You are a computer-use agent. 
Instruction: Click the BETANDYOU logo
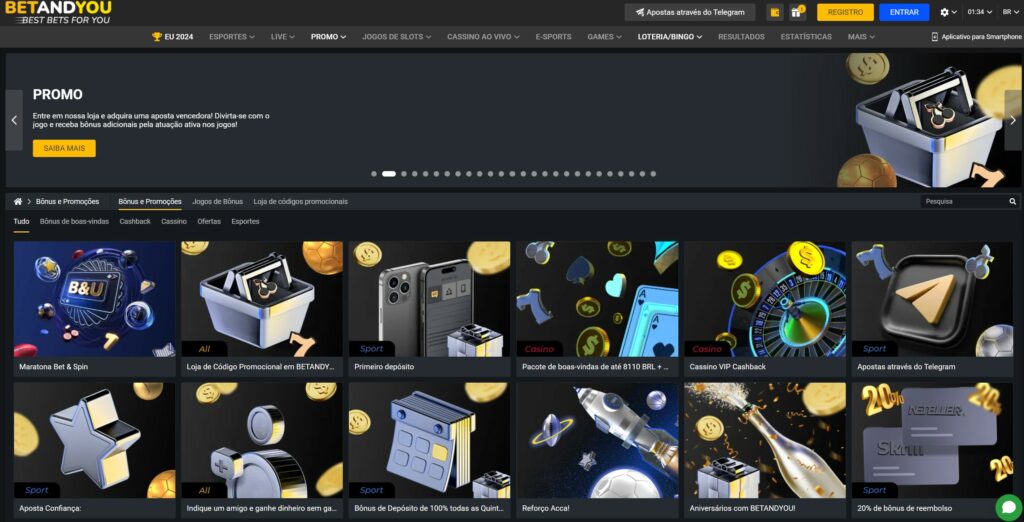point(58,12)
